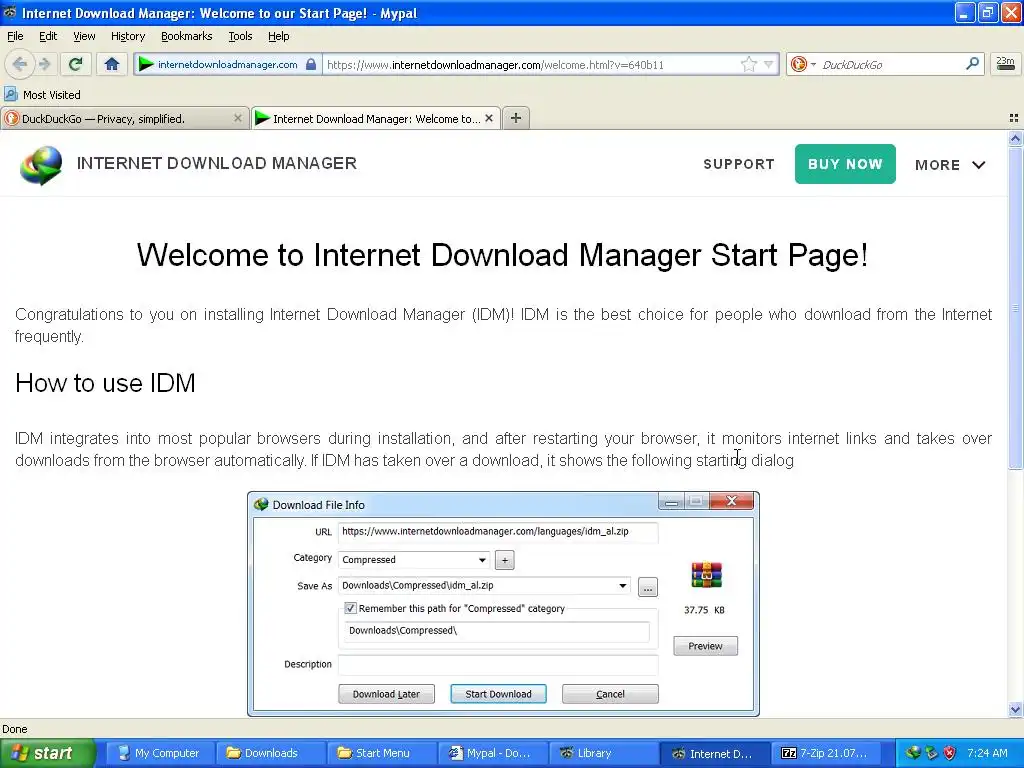
Task: Expand the MORE navigation menu
Action: click(950, 165)
